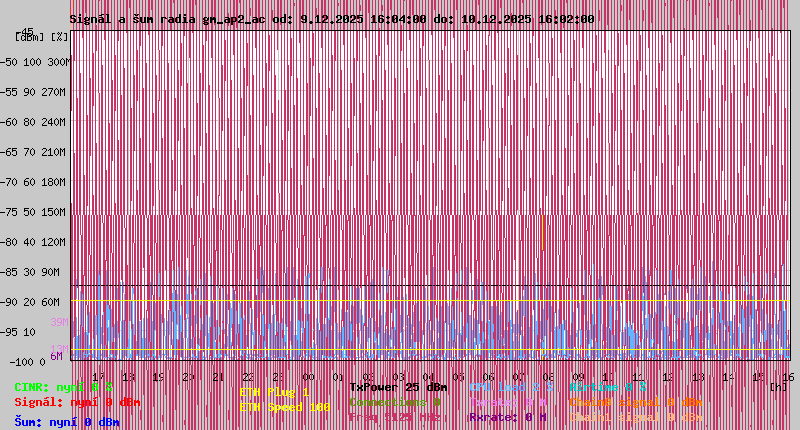The height and width of the screenshot is (430, 800).
Task: Click the '-95 10' axis label
Action: (18, 333)
